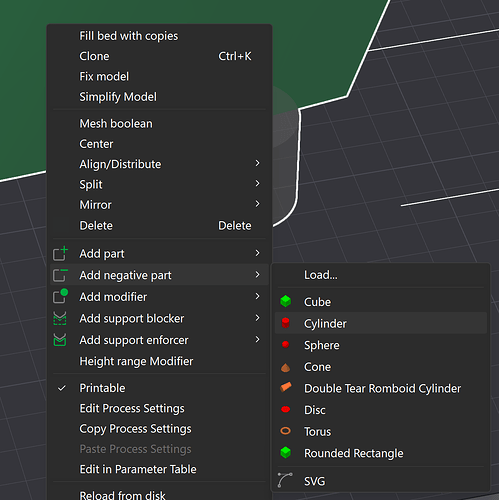Click the red Cylinder shape icon
The image size is (499, 500).
click(285, 323)
